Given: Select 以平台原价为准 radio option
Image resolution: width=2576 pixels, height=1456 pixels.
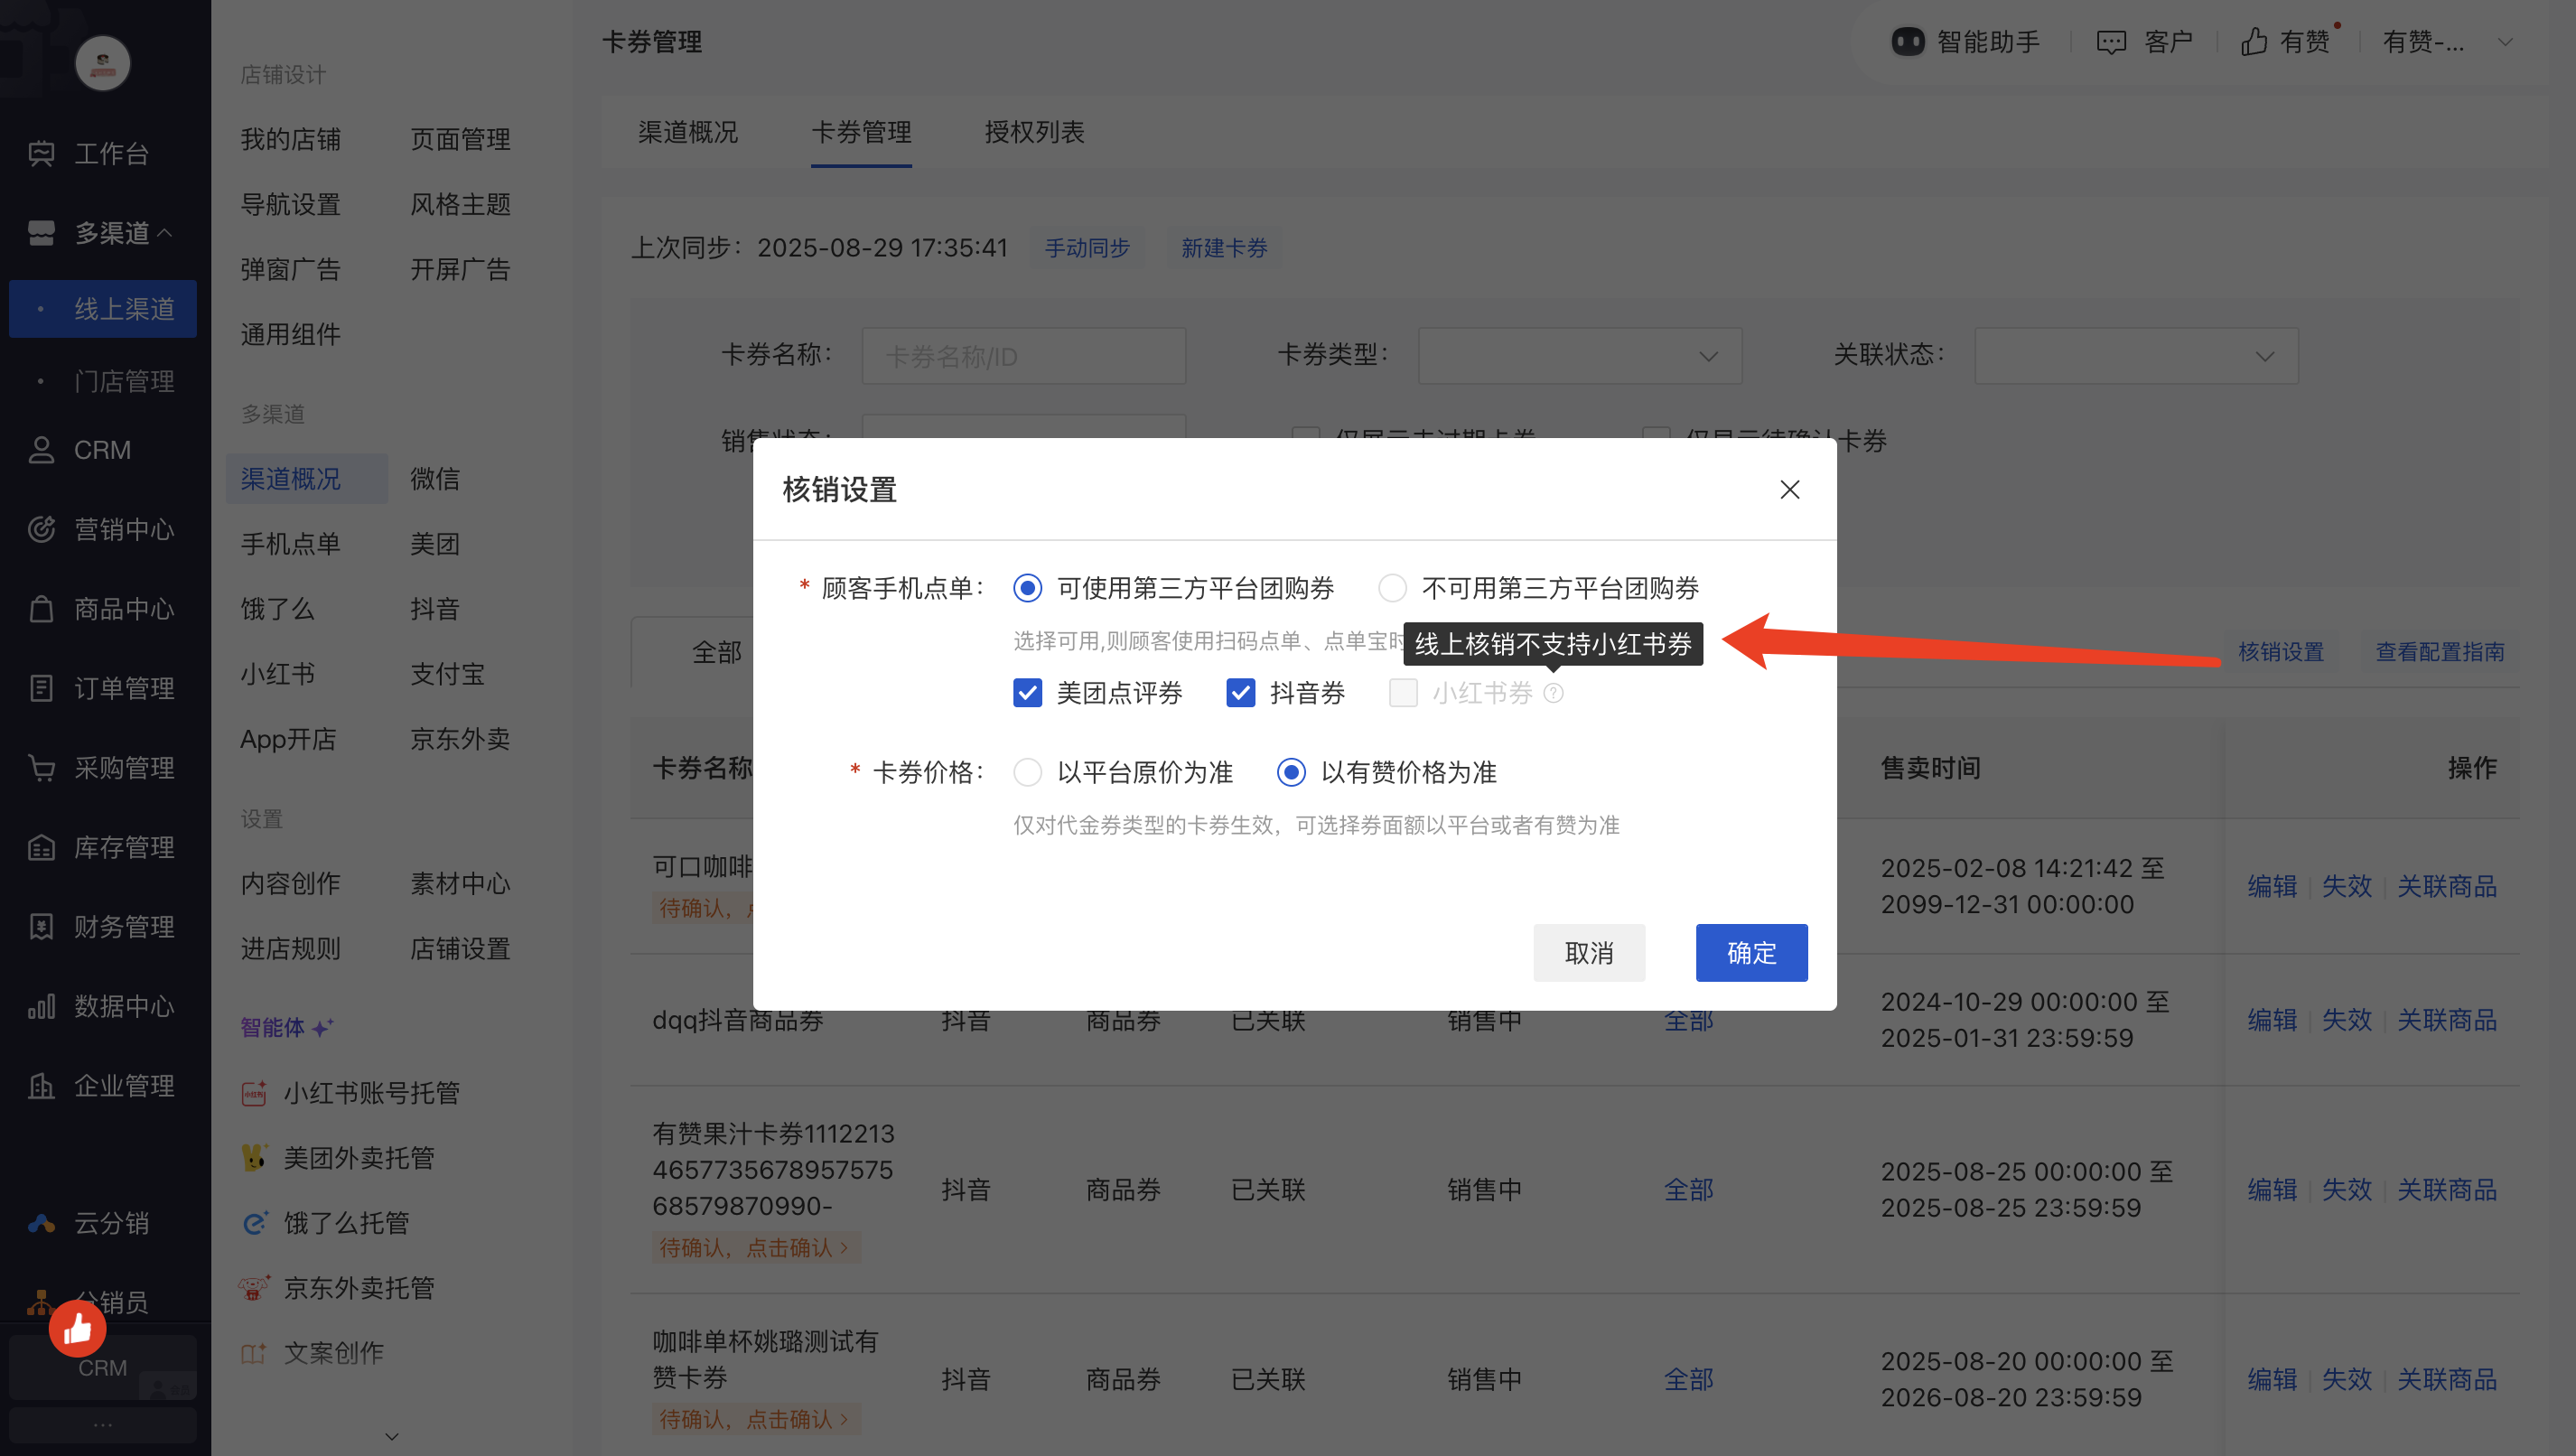Looking at the screenshot, I should (x=1027, y=772).
